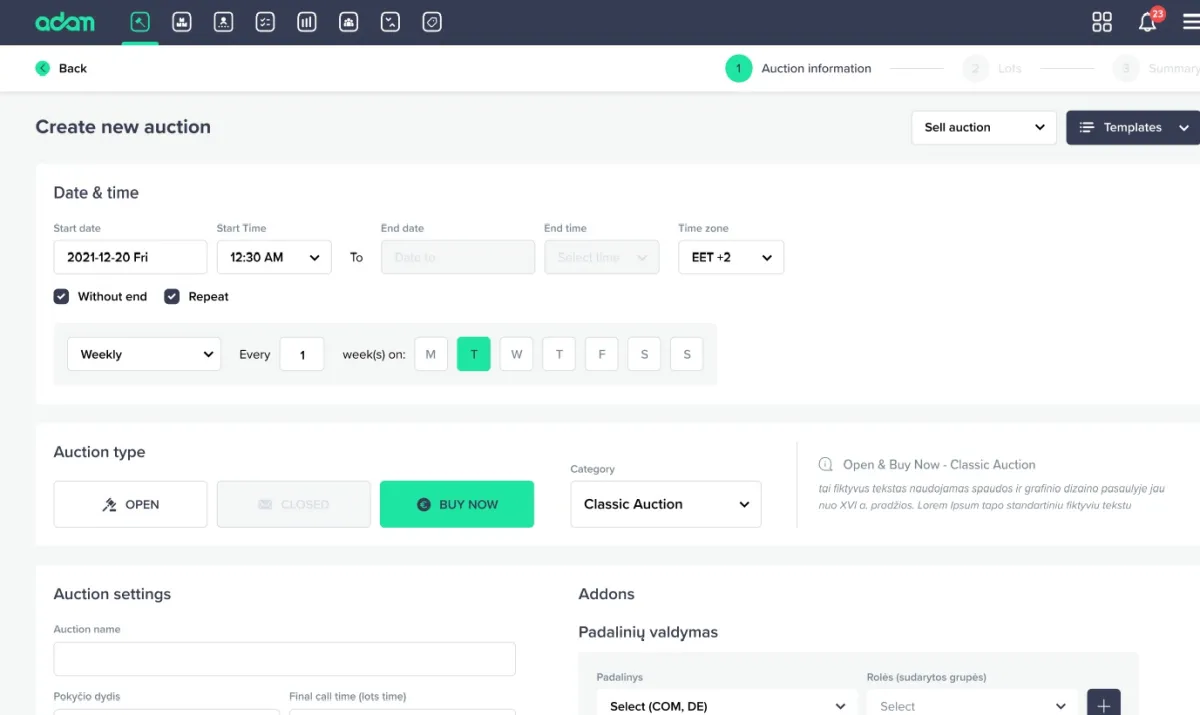
Task: Open the auctions gavel icon in navbar
Action: [x=140, y=21]
